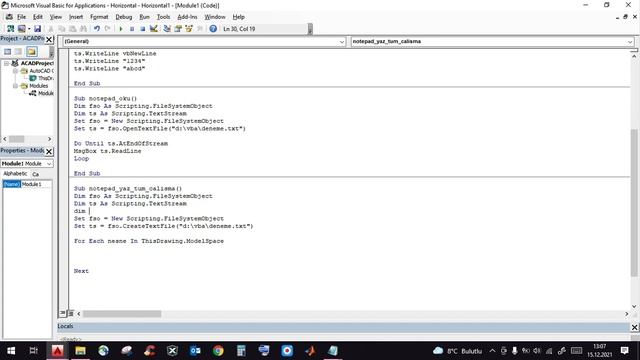
Task: Click the Reset stop icon
Action: coord(142,29)
